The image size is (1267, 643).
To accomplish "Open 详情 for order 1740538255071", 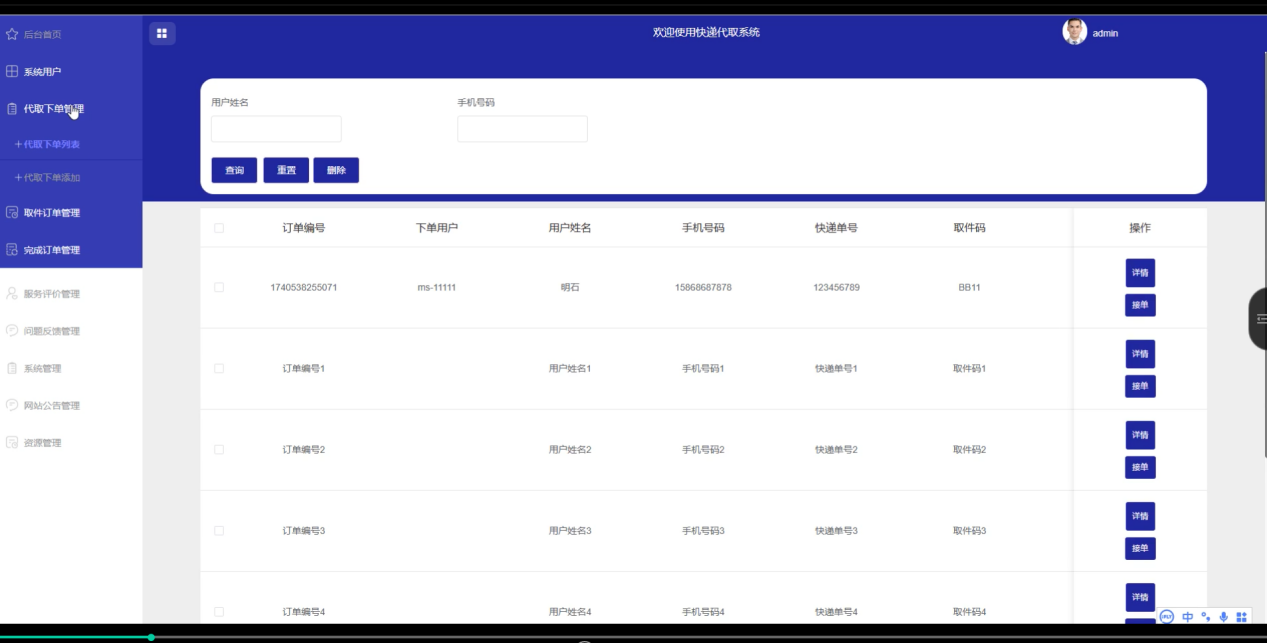I will (1140, 272).
